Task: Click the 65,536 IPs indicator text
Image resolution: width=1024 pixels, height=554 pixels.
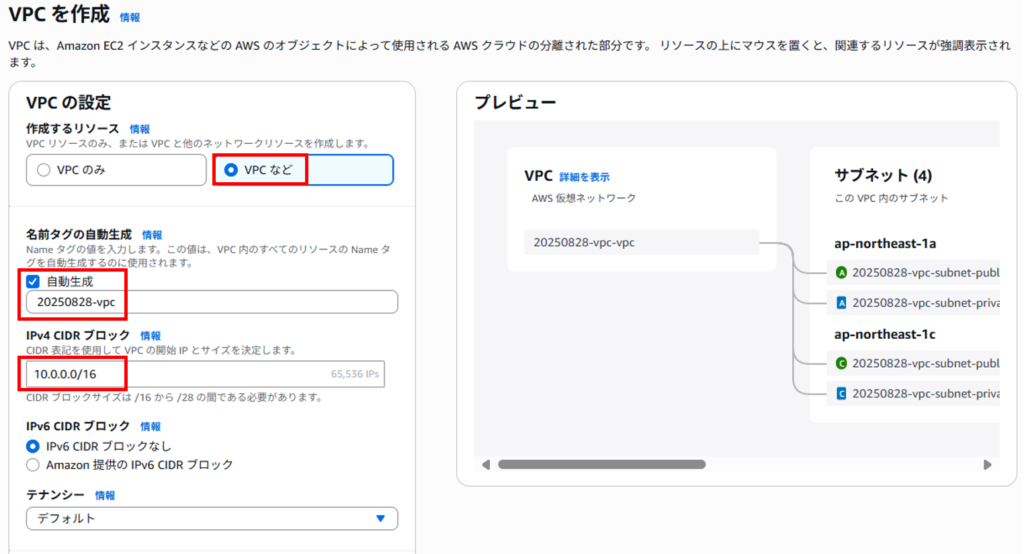Action: coord(355,374)
